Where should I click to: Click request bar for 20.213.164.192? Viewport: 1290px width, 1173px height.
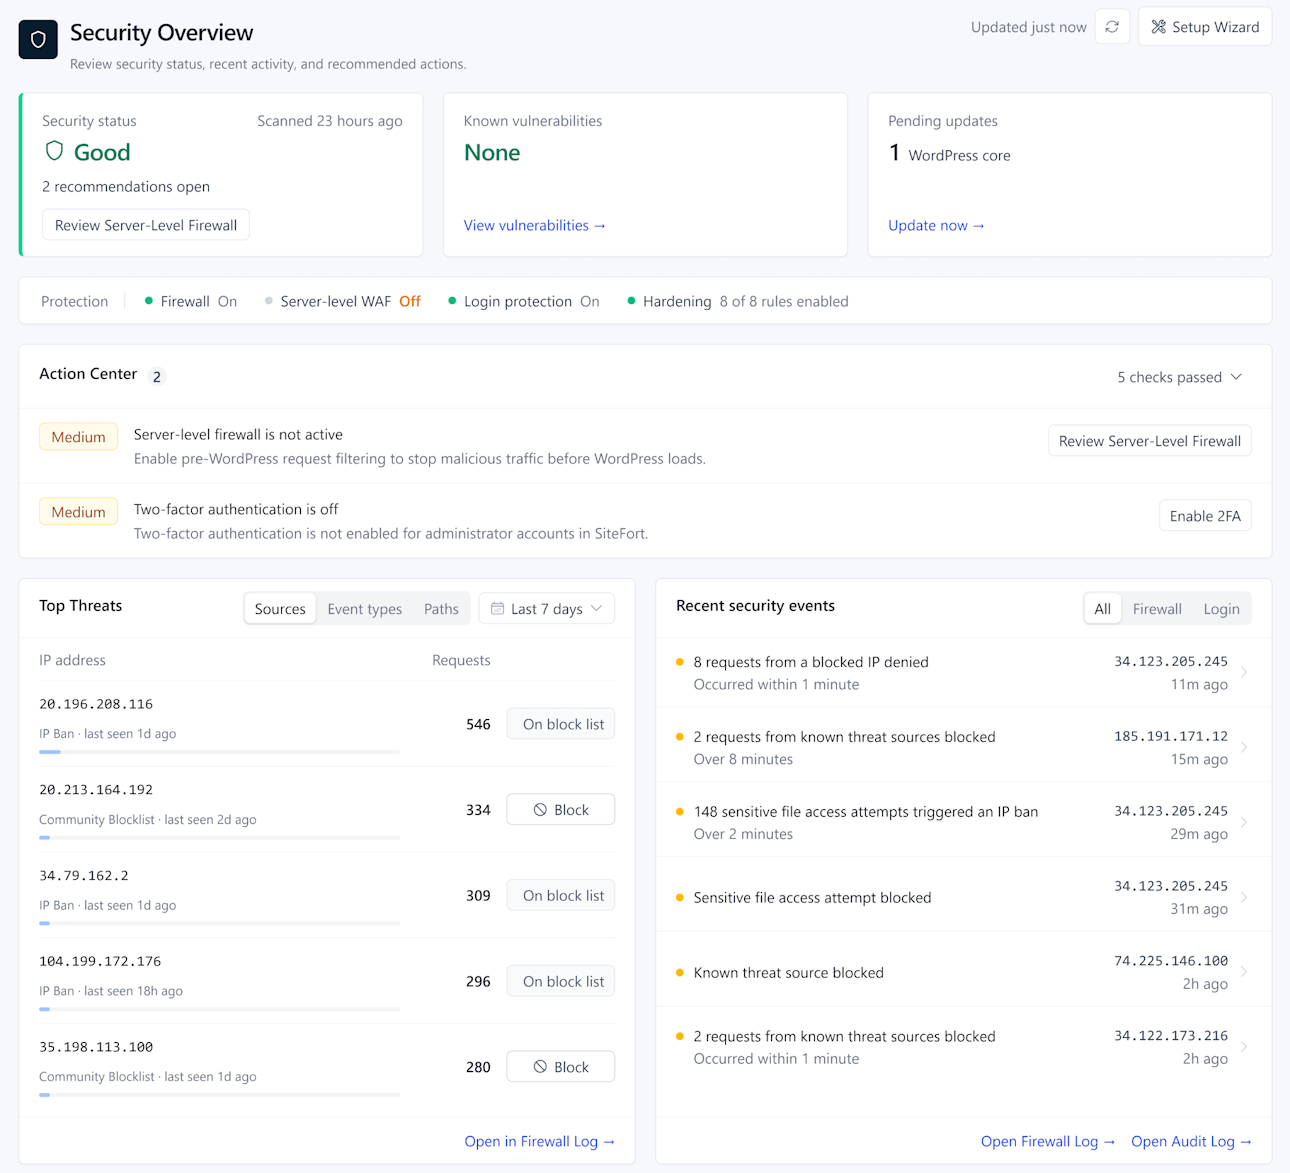click(219, 837)
